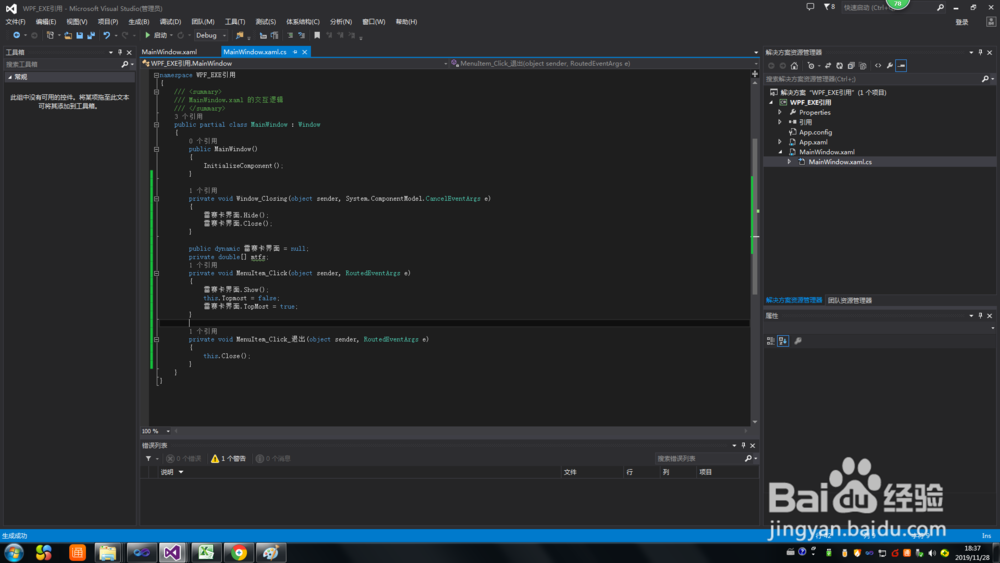Click the Collapse All icon in Solution Explorer
The height and width of the screenshot is (563, 1000).
point(851,66)
